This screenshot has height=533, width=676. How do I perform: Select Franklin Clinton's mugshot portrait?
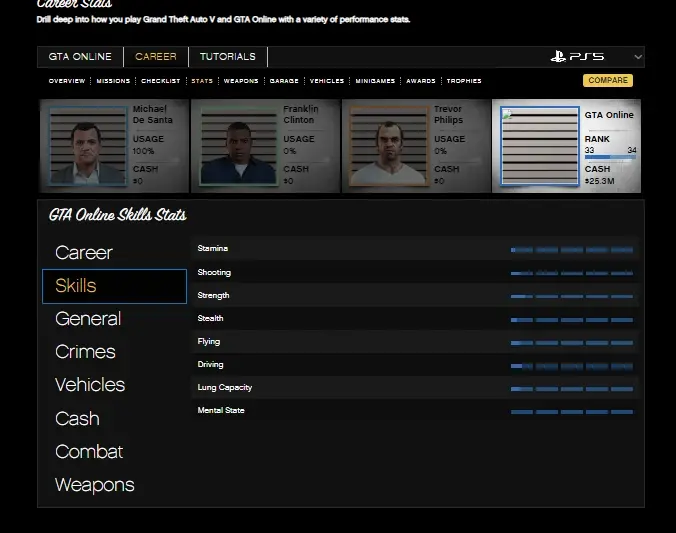pyautogui.click(x=238, y=146)
